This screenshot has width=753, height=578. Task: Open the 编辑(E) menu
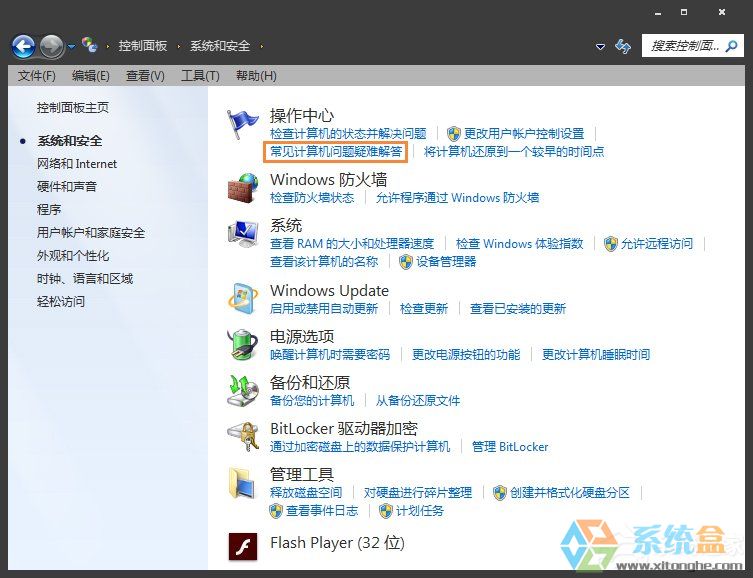pyautogui.click(x=90, y=76)
